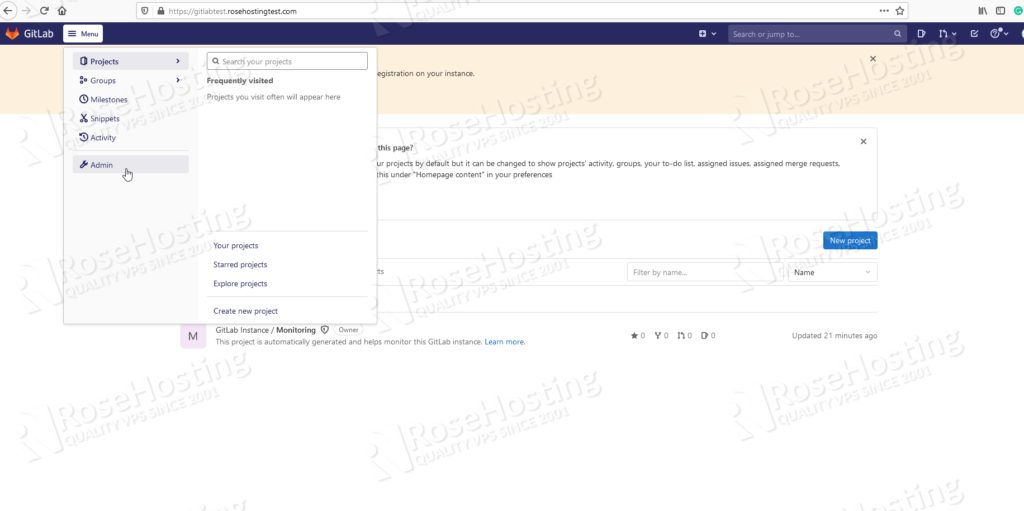Click the project merge requests count
Screen dimensions: 1024x511
tap(685, 336)
